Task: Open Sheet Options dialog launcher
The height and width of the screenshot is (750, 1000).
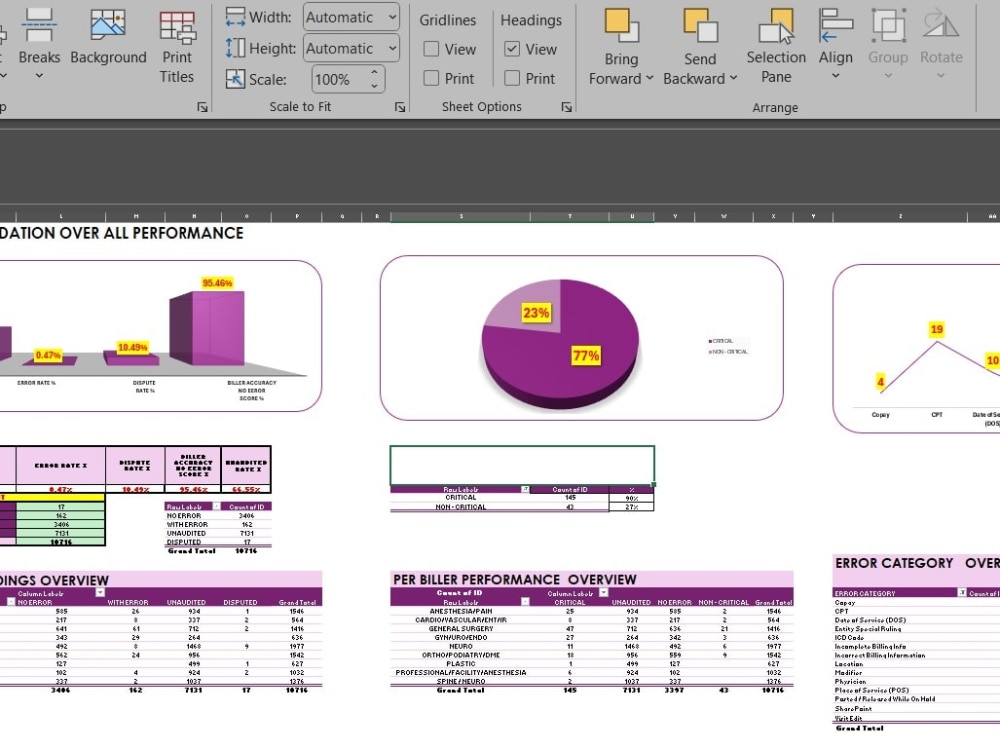Action: coord(566,107)
